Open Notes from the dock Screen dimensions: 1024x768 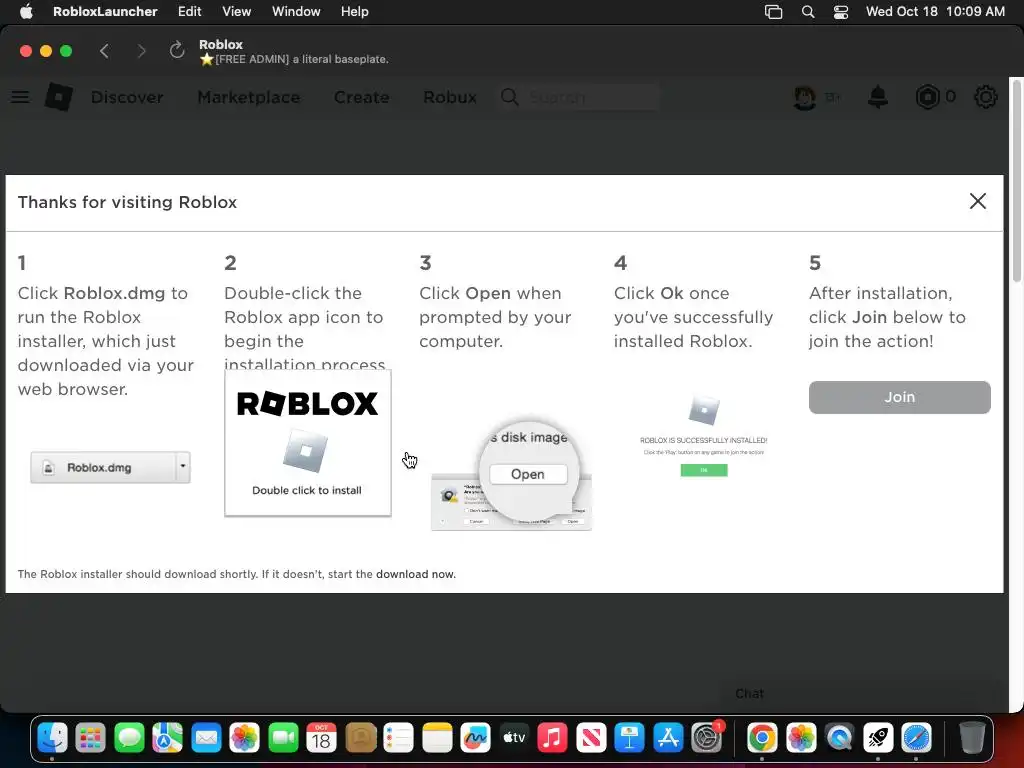click(x=438, y=739)
